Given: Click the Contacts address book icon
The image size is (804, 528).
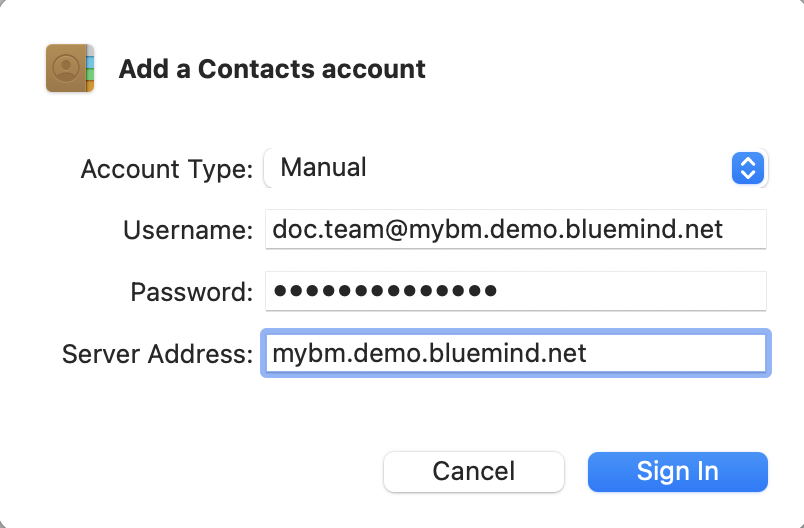Looking at the screenshot, I should (70, 68).
